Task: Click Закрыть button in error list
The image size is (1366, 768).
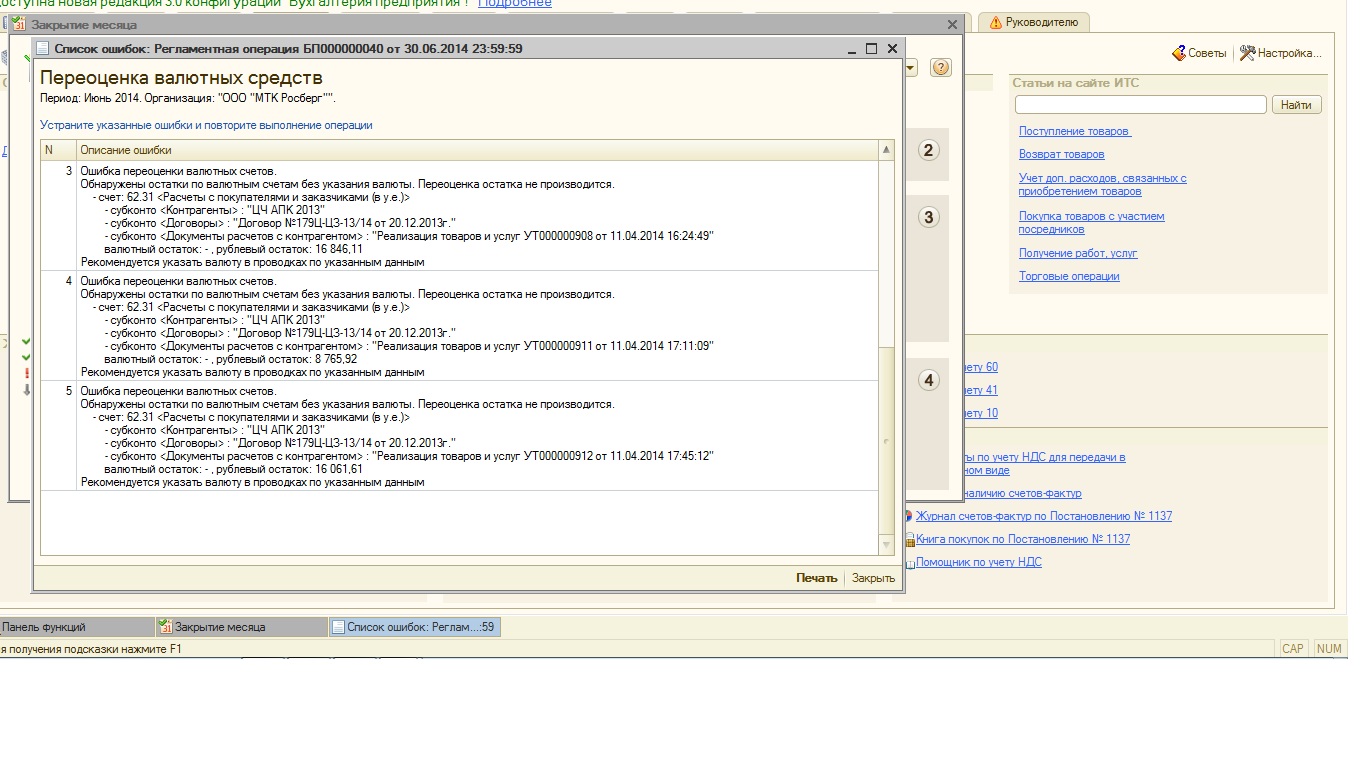Action: pos(873,578)
